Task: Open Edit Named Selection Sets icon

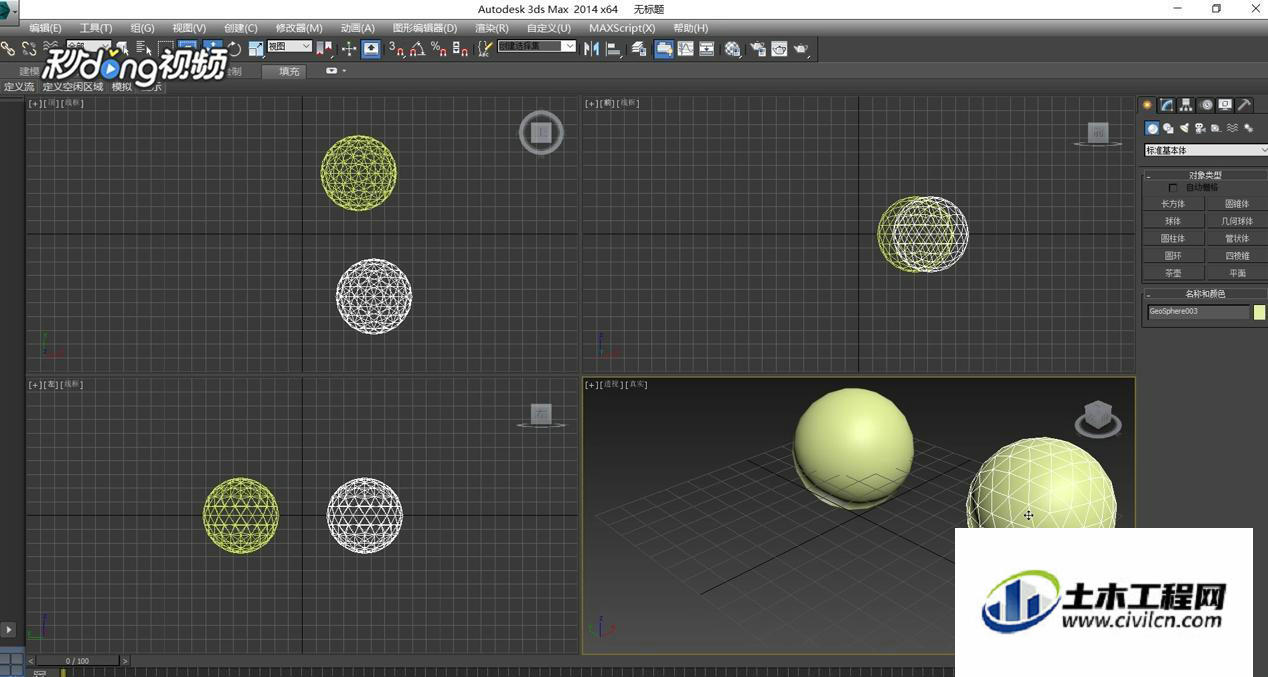Action: [485, 48]
